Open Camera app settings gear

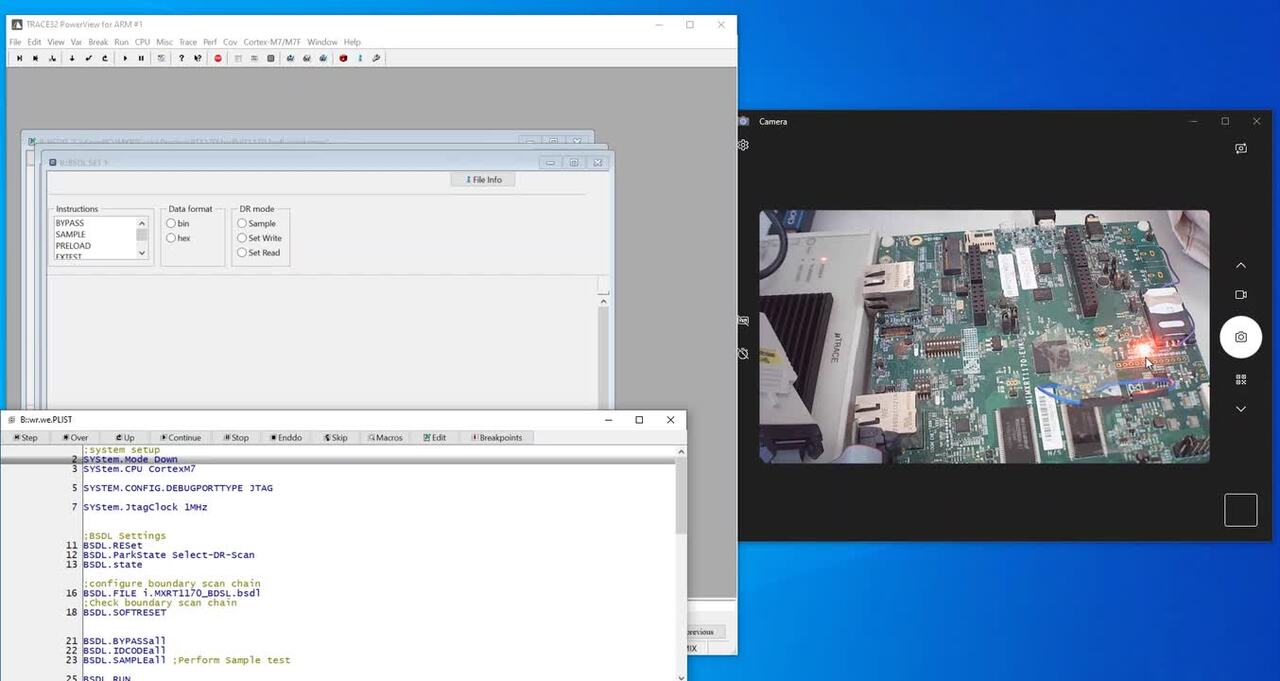[x=742, y=144]
